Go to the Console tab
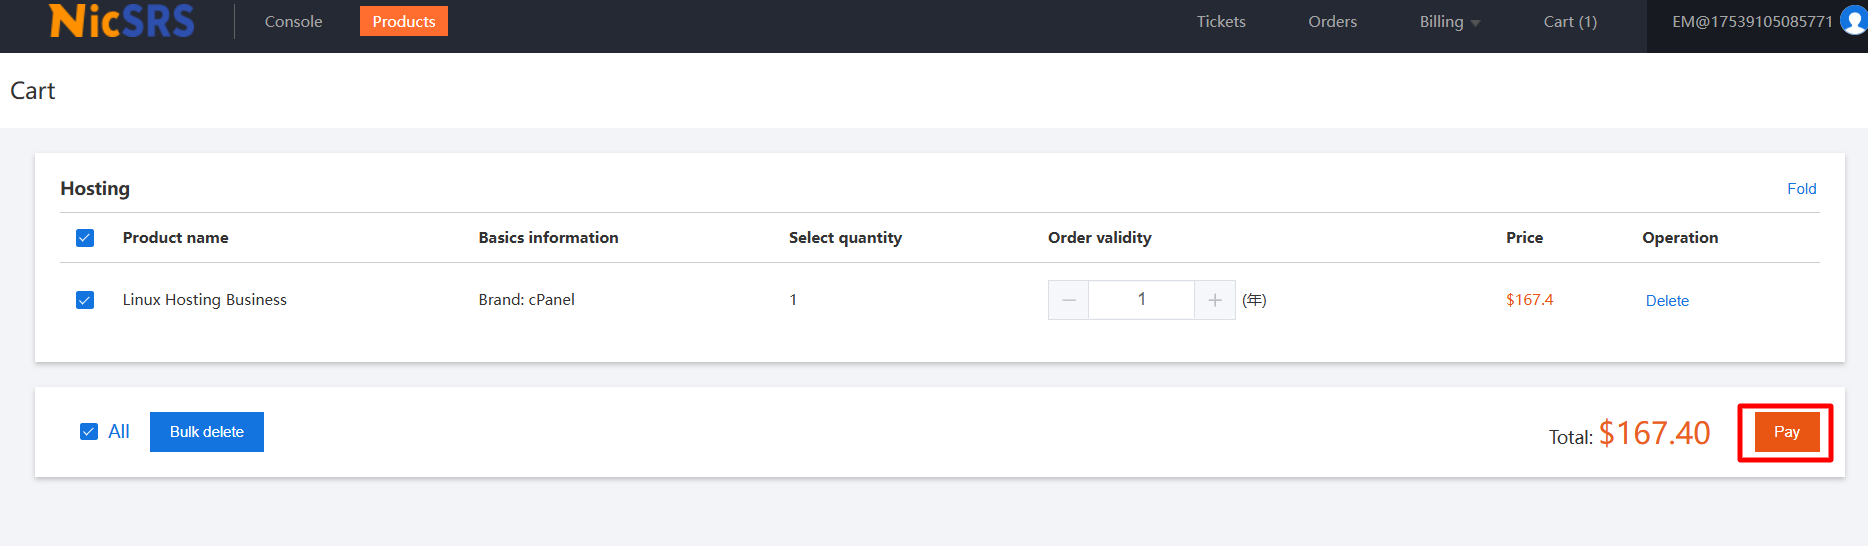Screen dimensions: 1868x546 pyautogui.click(x=293, y=22)
